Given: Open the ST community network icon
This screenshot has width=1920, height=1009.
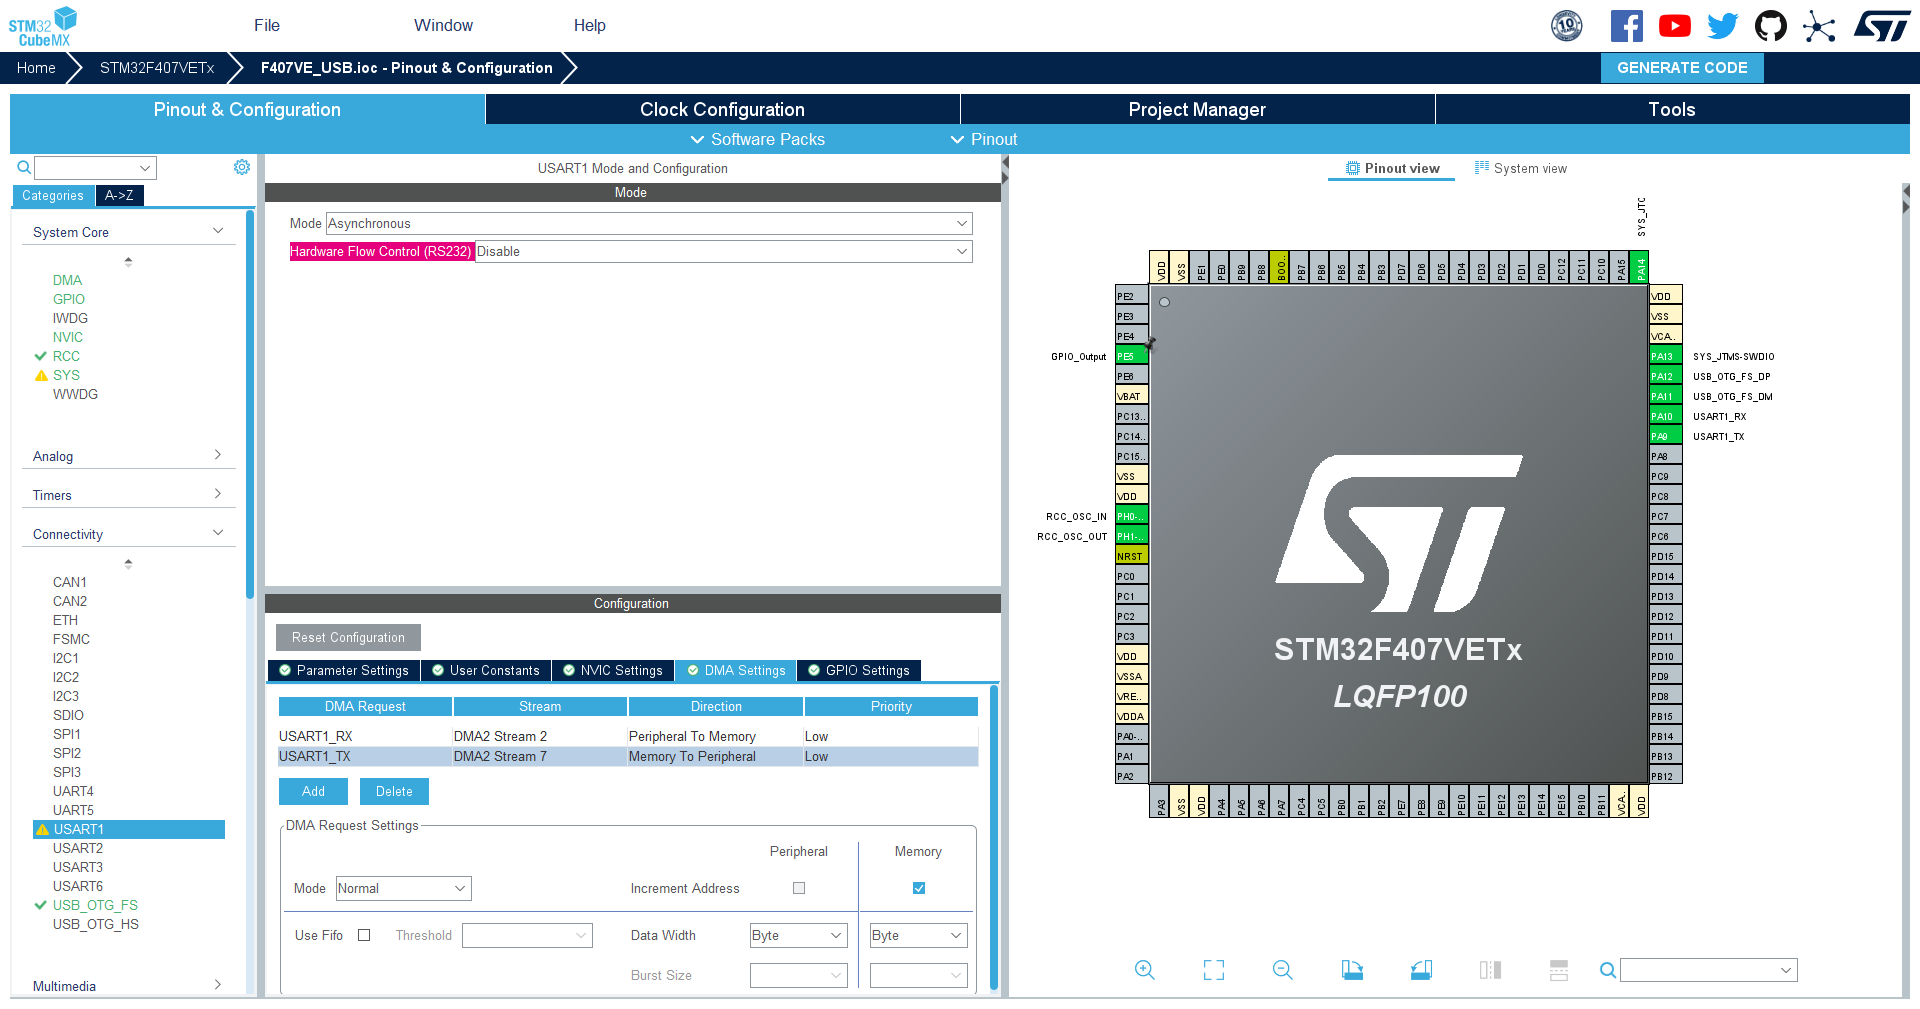Looking at the screenshot, I should [x=1819, y=26].
